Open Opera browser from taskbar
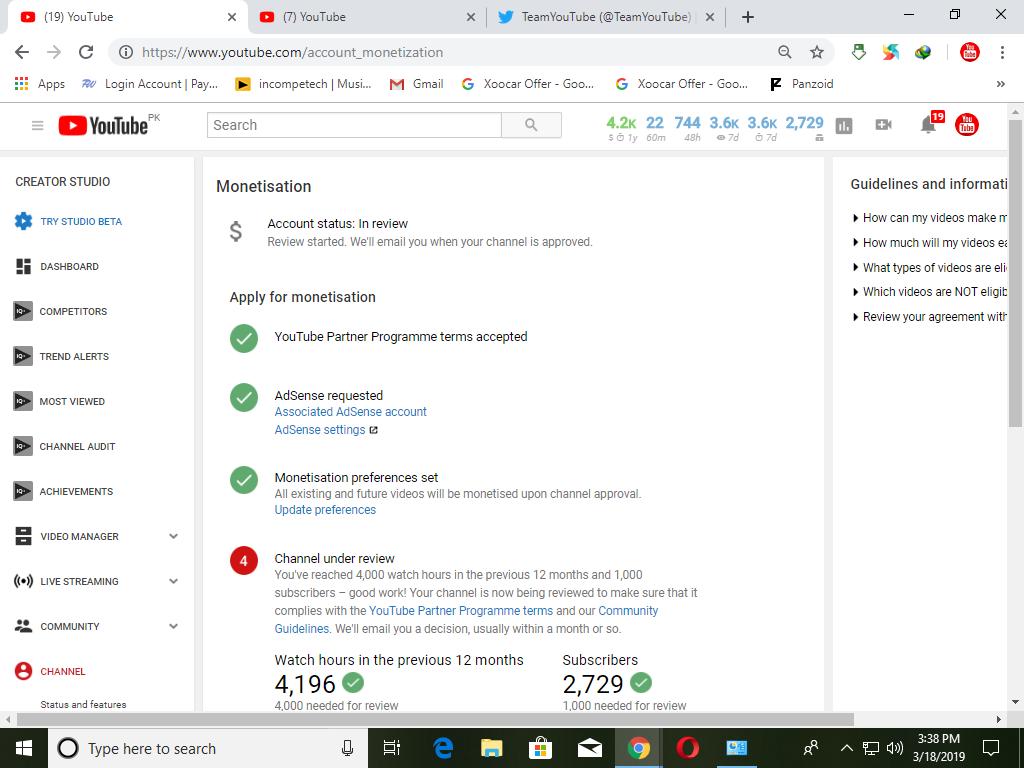The height and width of the screenshot is (768, 1024). (687, 748)
